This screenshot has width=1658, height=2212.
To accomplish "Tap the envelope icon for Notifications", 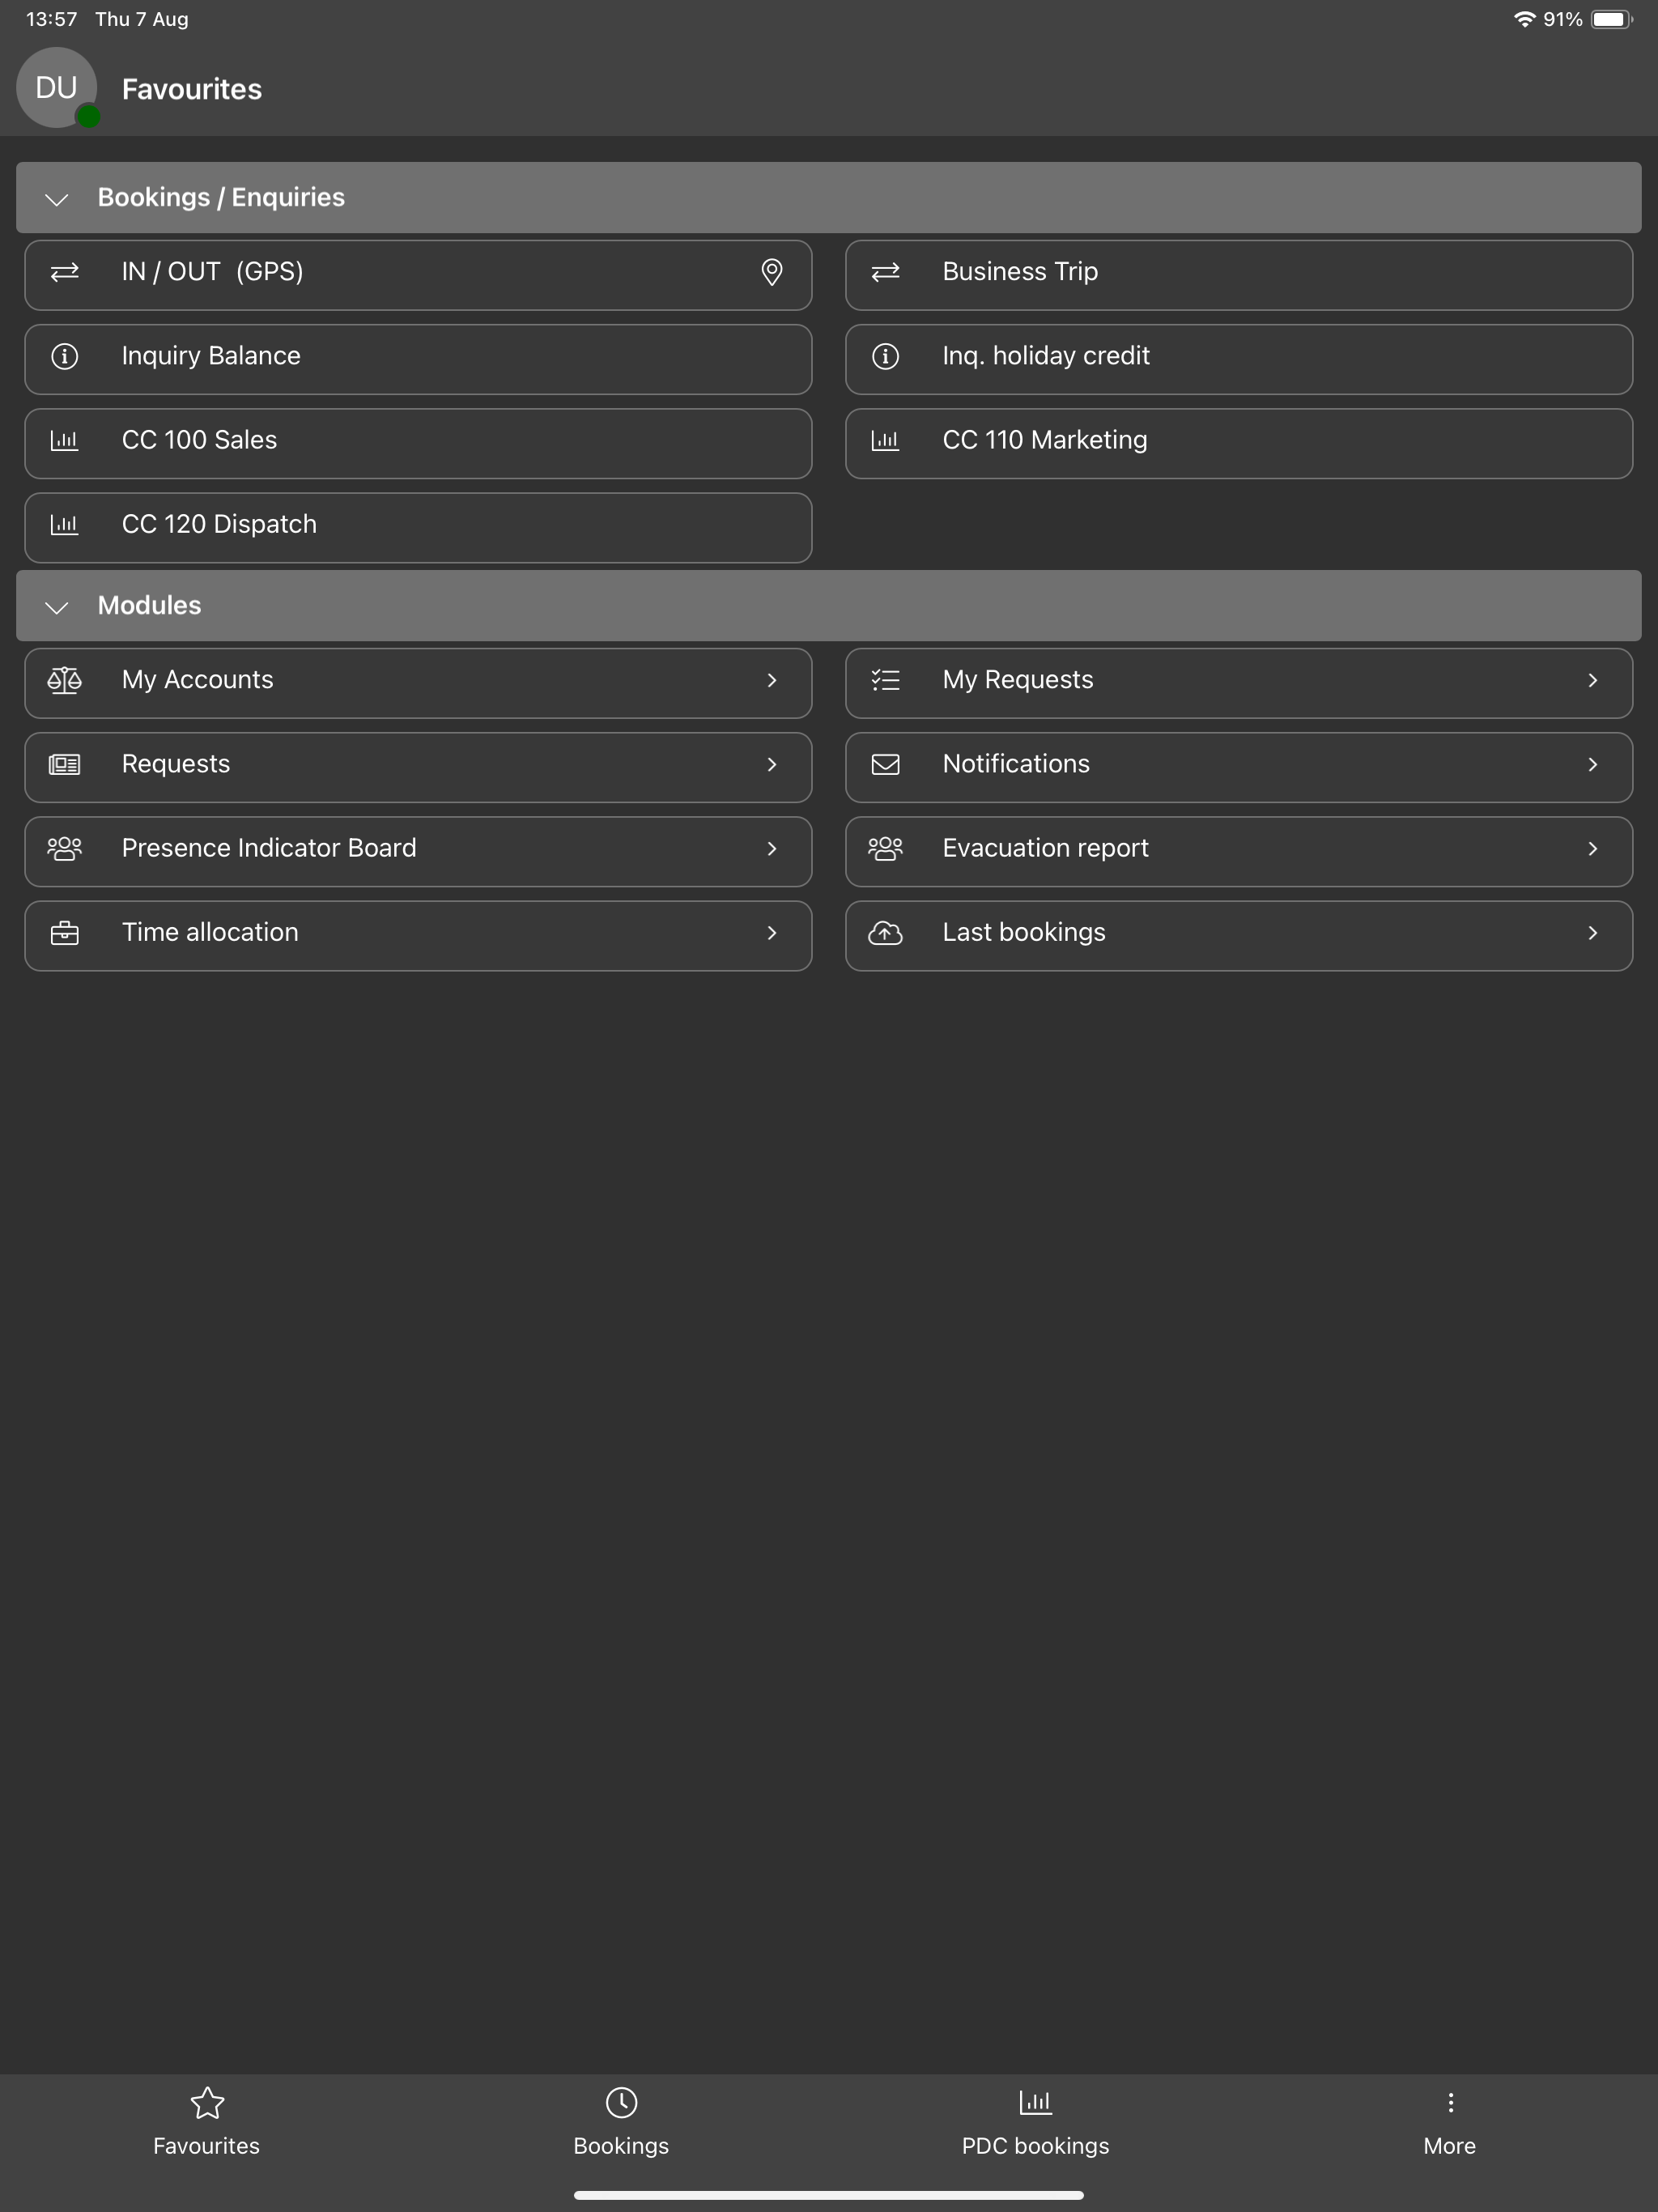I will tap(885, 764).
